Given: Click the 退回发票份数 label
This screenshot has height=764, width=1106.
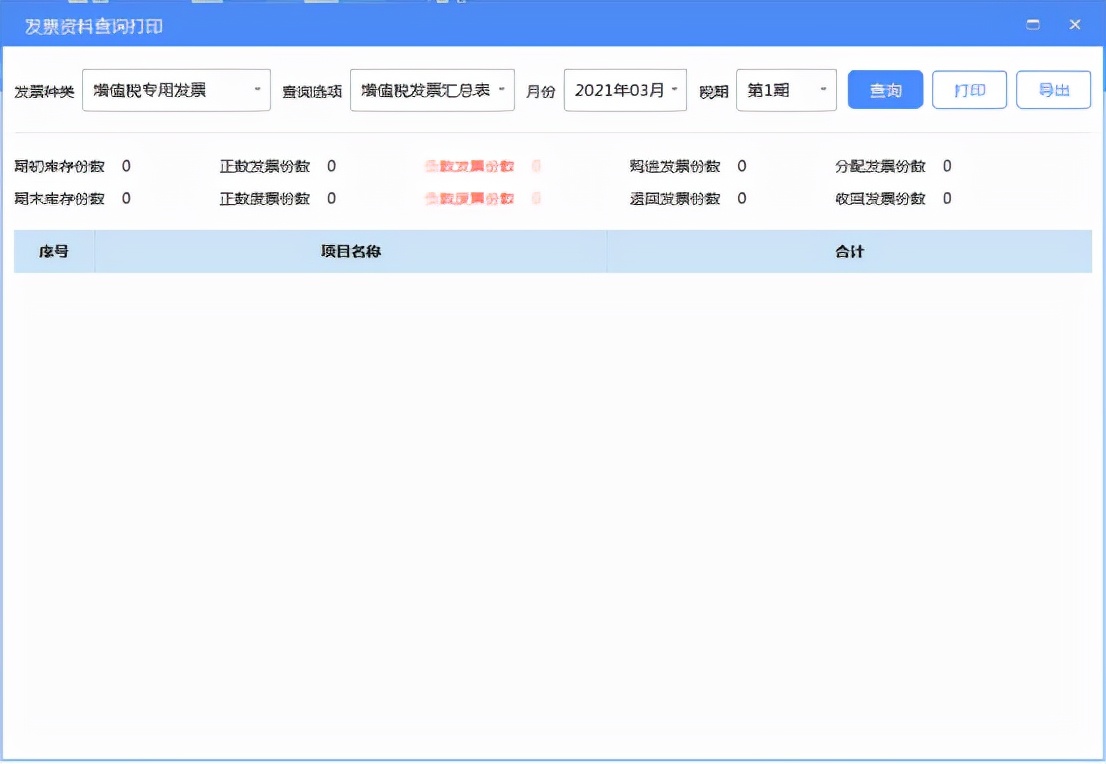Looking at the screenshot, I should (x=671, y=198).
